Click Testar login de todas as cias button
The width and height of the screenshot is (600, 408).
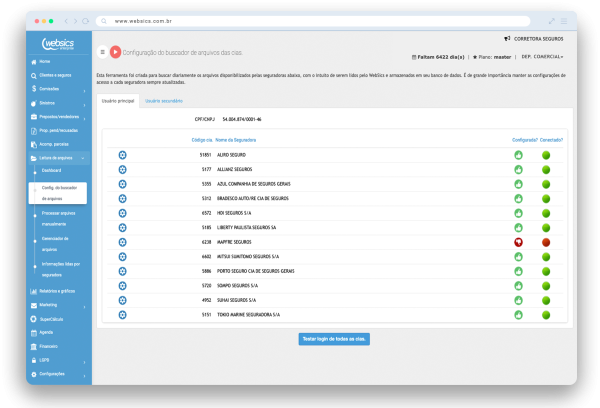click(334, 339)
